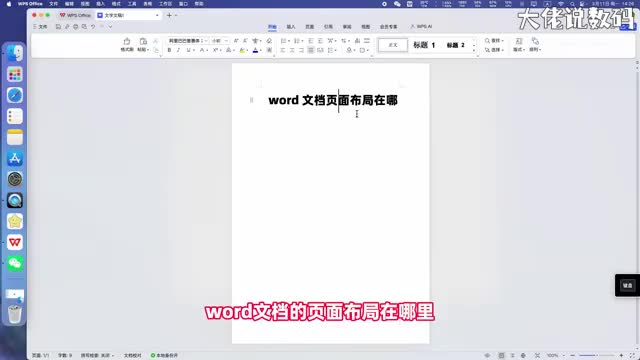This screenshot has height=360, width=640.
Task: Expand the styles gallery arrow
Action: click(474, 51)
